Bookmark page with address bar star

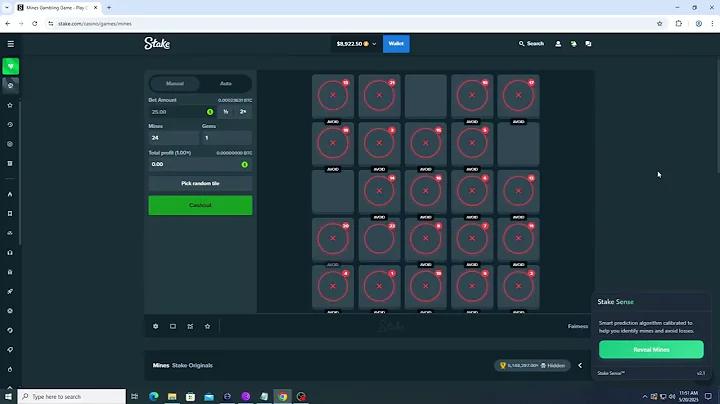click(x=660, y=23)
